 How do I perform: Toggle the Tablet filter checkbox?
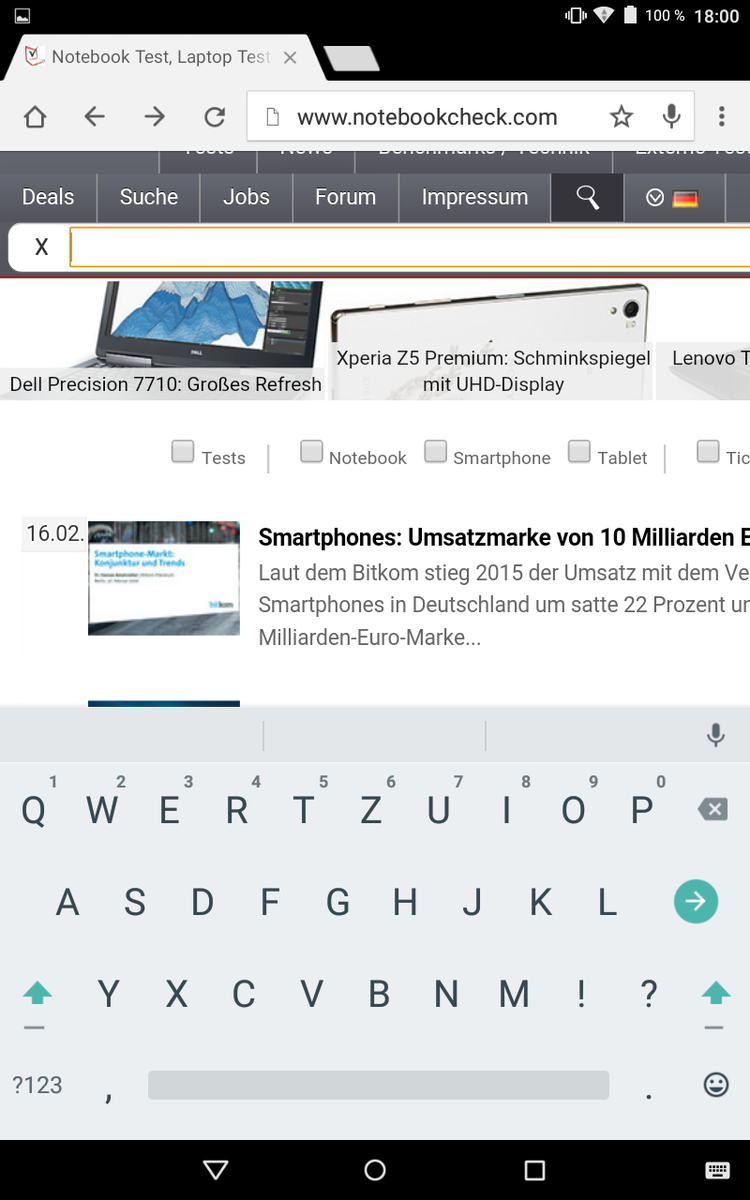tap(579, 451)
